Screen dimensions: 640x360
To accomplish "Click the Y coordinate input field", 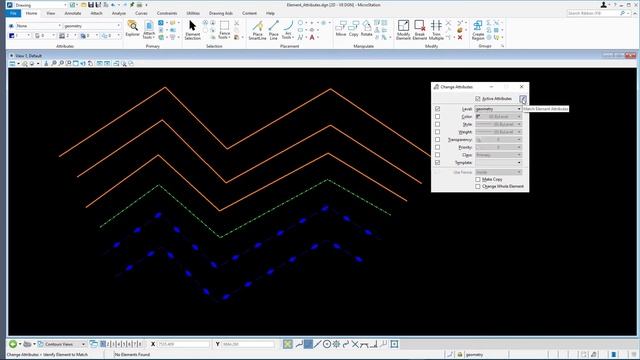I will click(248, 344).
